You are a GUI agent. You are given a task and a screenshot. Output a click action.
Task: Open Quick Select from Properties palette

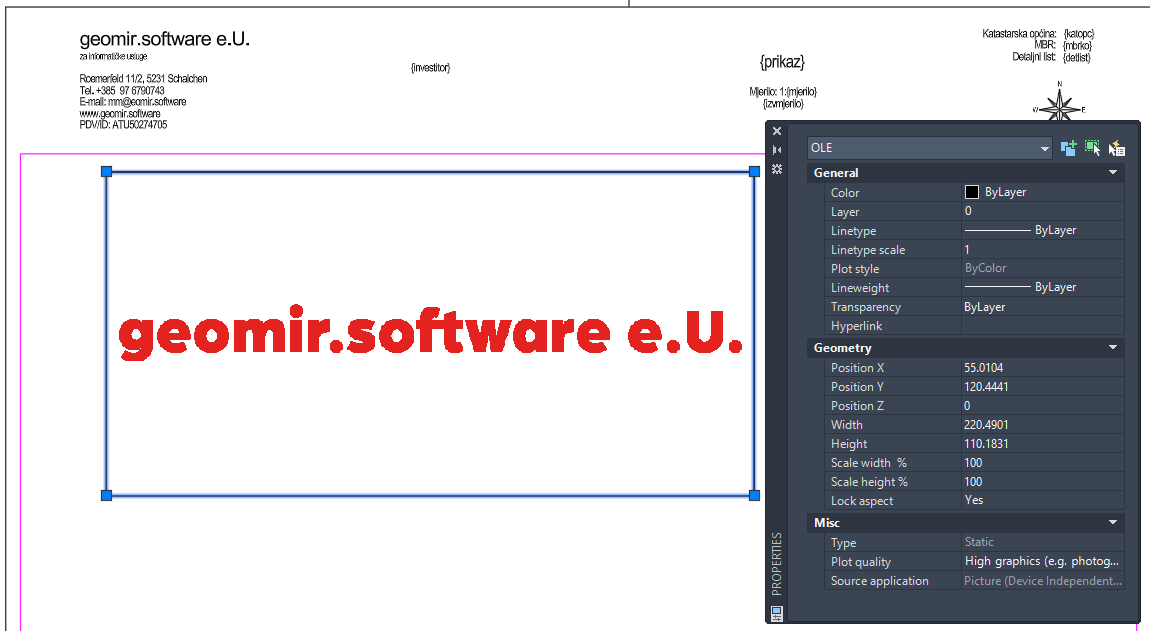pos(1117,148)
